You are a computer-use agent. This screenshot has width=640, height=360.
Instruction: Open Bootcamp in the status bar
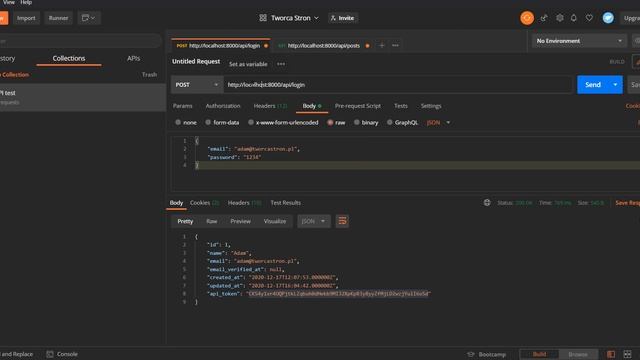pos(487,354)
